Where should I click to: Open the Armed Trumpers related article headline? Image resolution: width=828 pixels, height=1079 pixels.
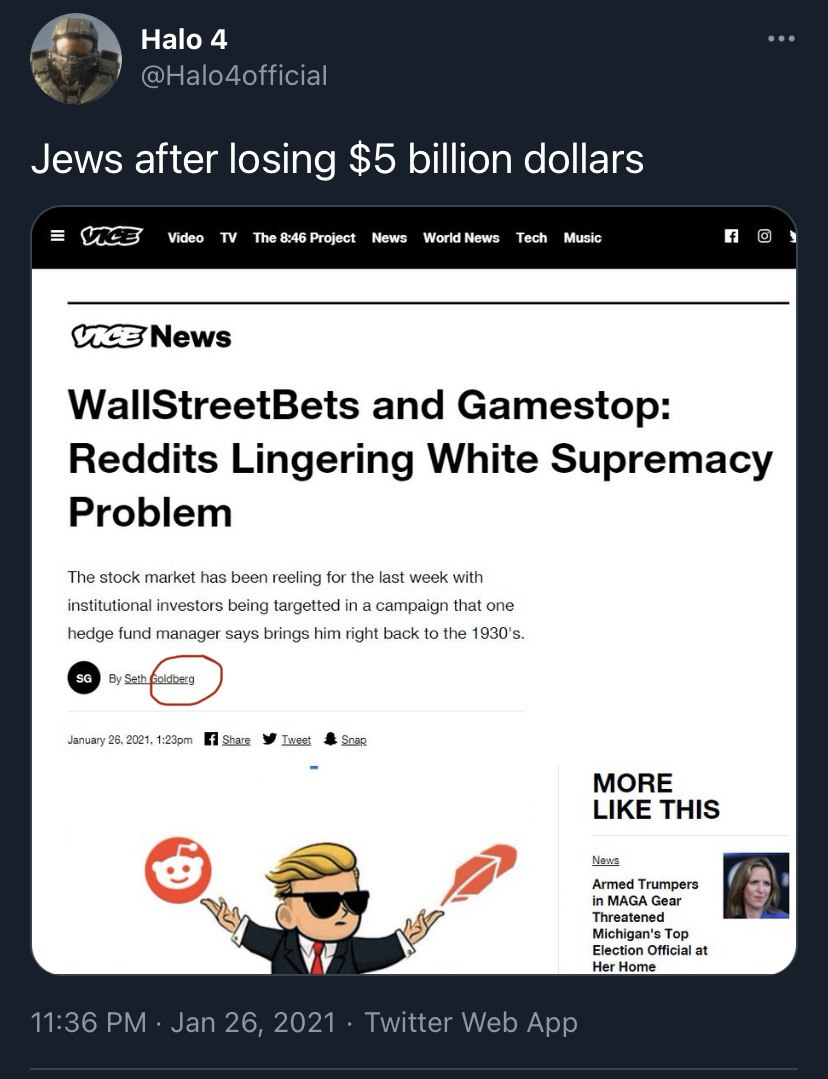click(x=650, y=925)
